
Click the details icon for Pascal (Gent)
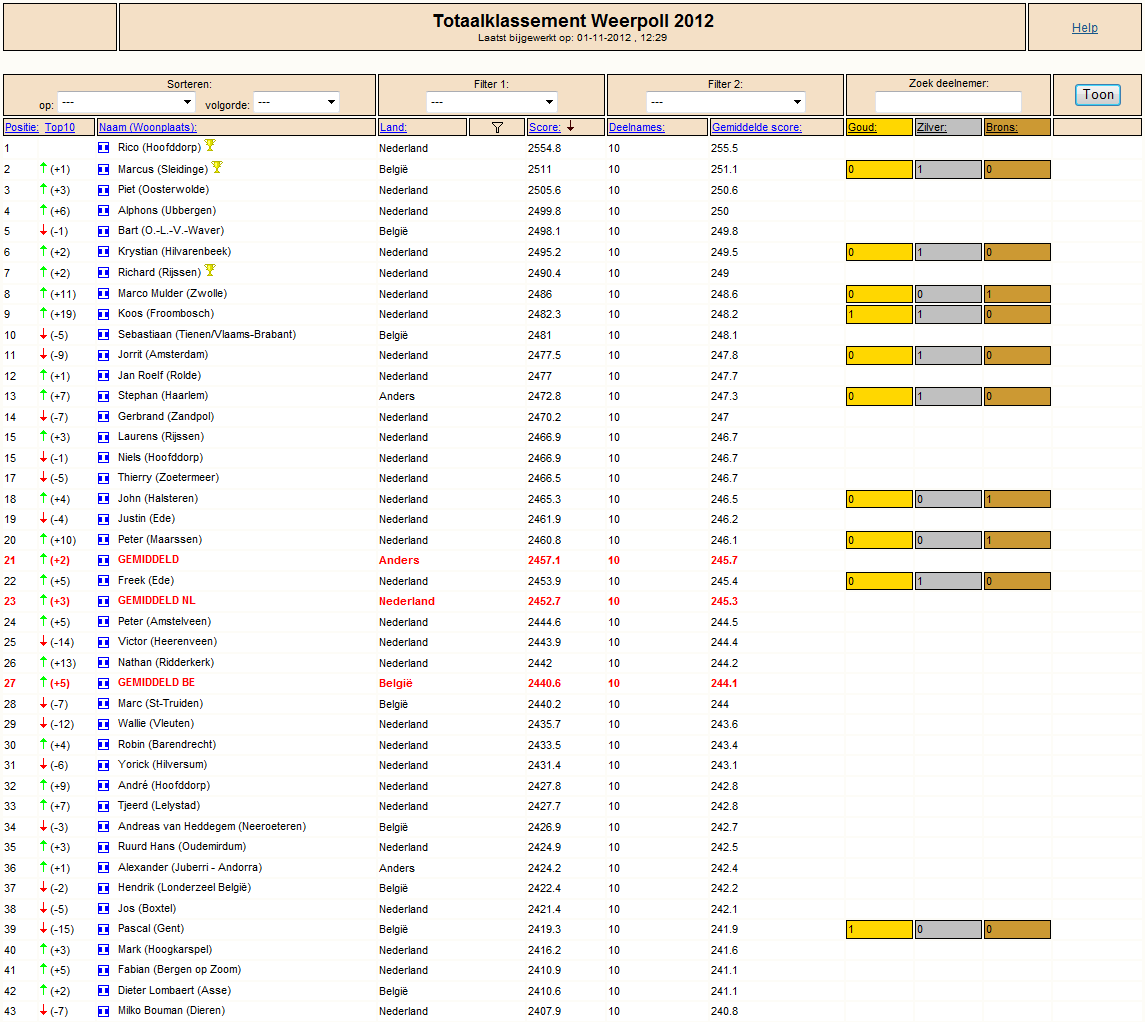tap(104, 929)
